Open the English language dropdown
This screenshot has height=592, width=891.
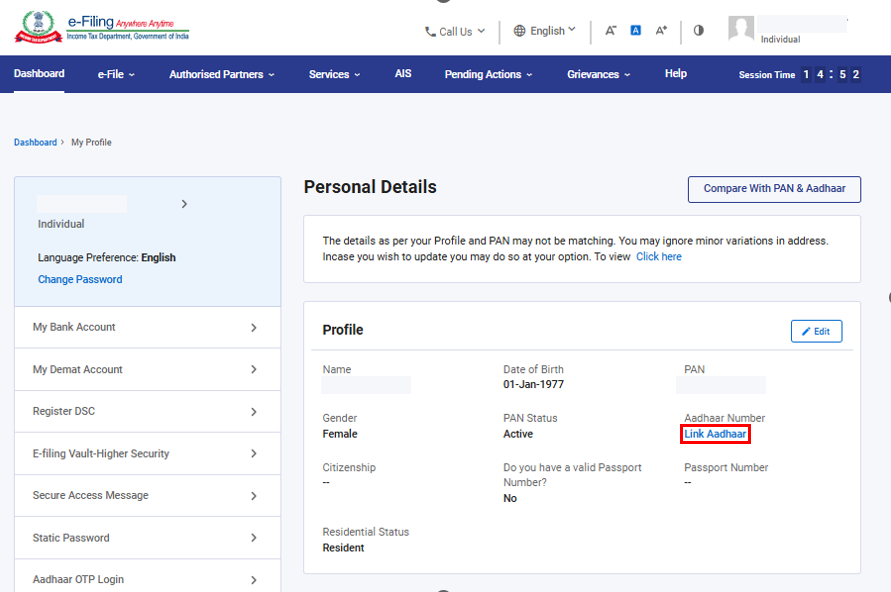coord(544,31)
